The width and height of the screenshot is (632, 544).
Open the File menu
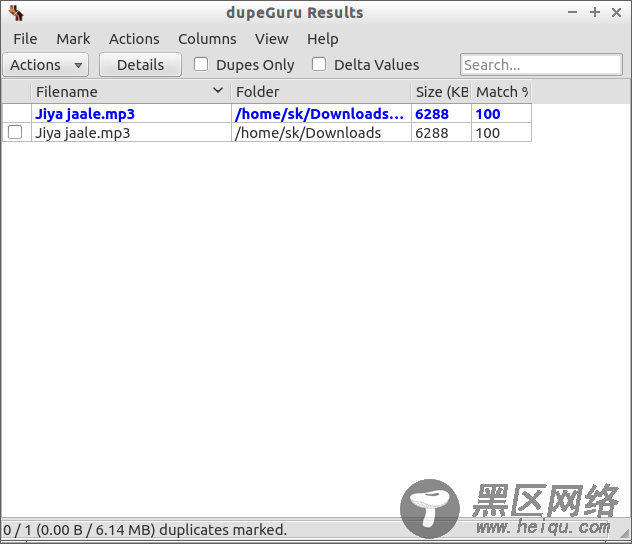[25, 39]
